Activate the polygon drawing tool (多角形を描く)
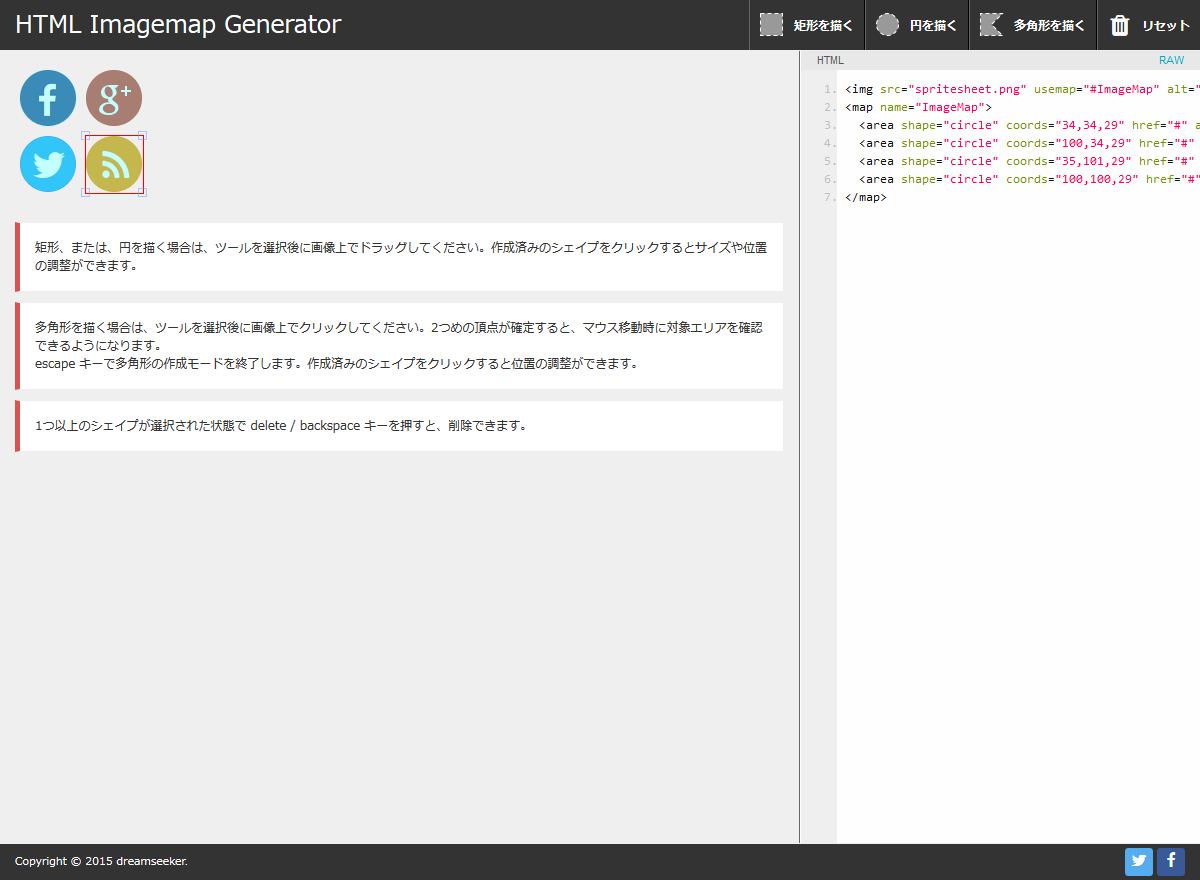The image size is (1200, 880). pyautogui.click(x=1033, y=25)
